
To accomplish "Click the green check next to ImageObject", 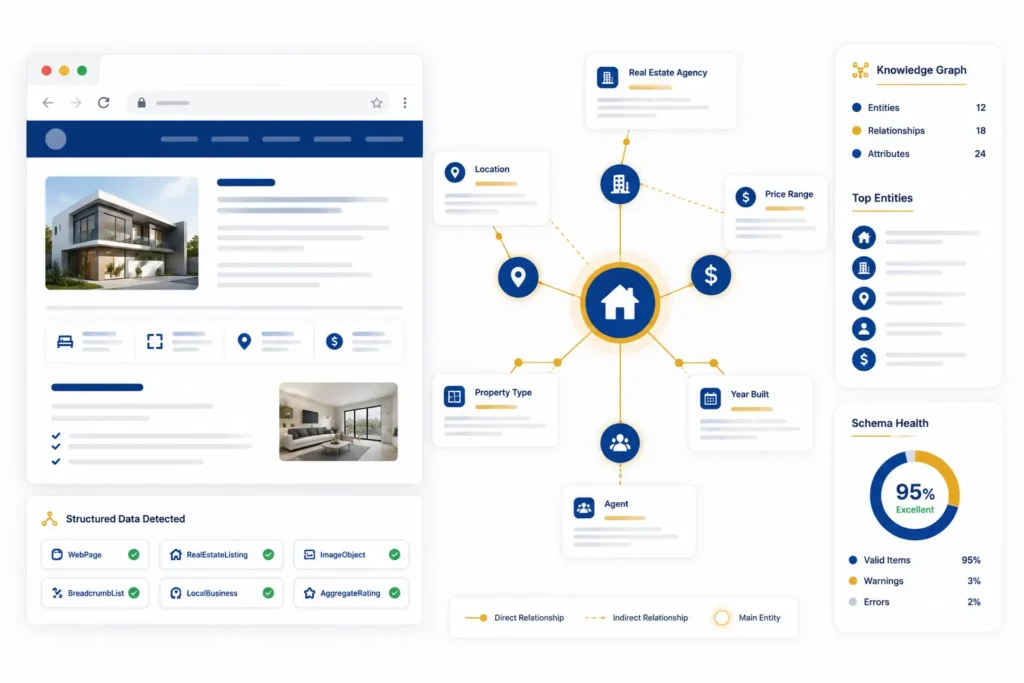I will 394,554.
